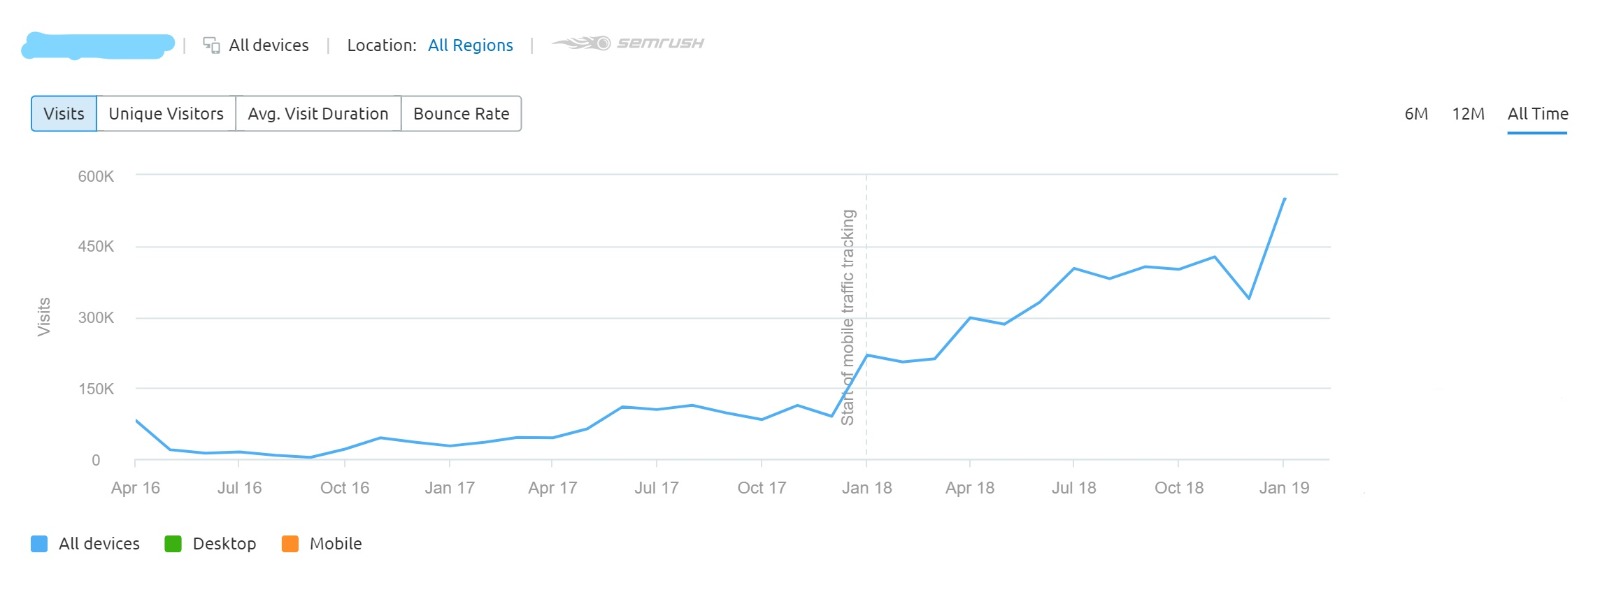The image size is (1600, 590).
Task: Switch to the Bounce Rate tab
Action: click(x=460, y=113)
